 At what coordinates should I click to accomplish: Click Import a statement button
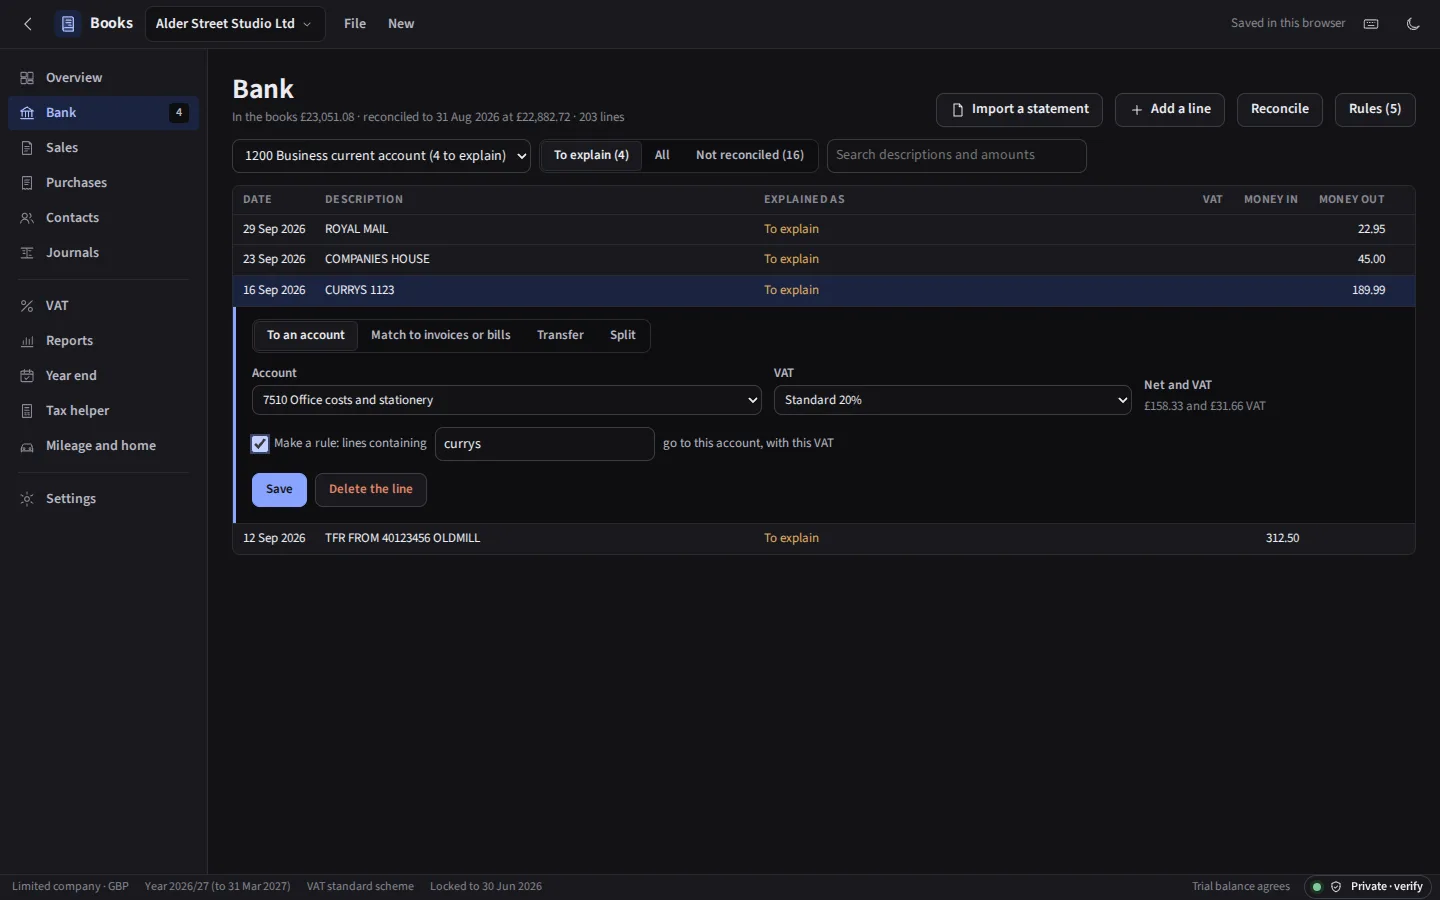click(1019, 110)
